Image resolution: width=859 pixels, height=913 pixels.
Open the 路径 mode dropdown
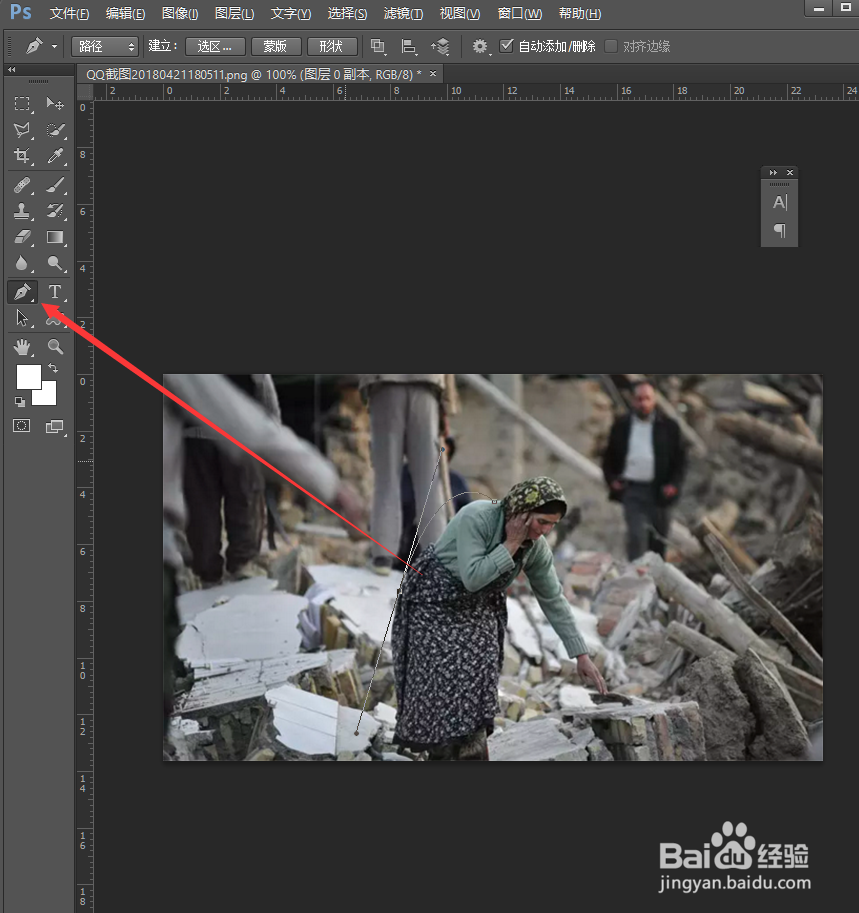pos(104,46)
